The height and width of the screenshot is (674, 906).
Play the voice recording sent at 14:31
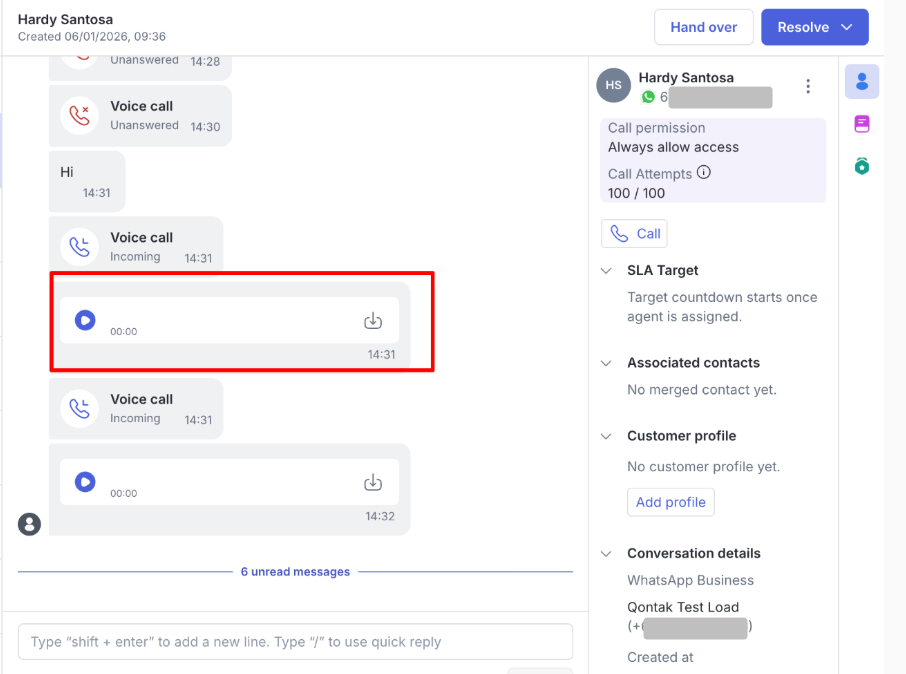point(85,320)
